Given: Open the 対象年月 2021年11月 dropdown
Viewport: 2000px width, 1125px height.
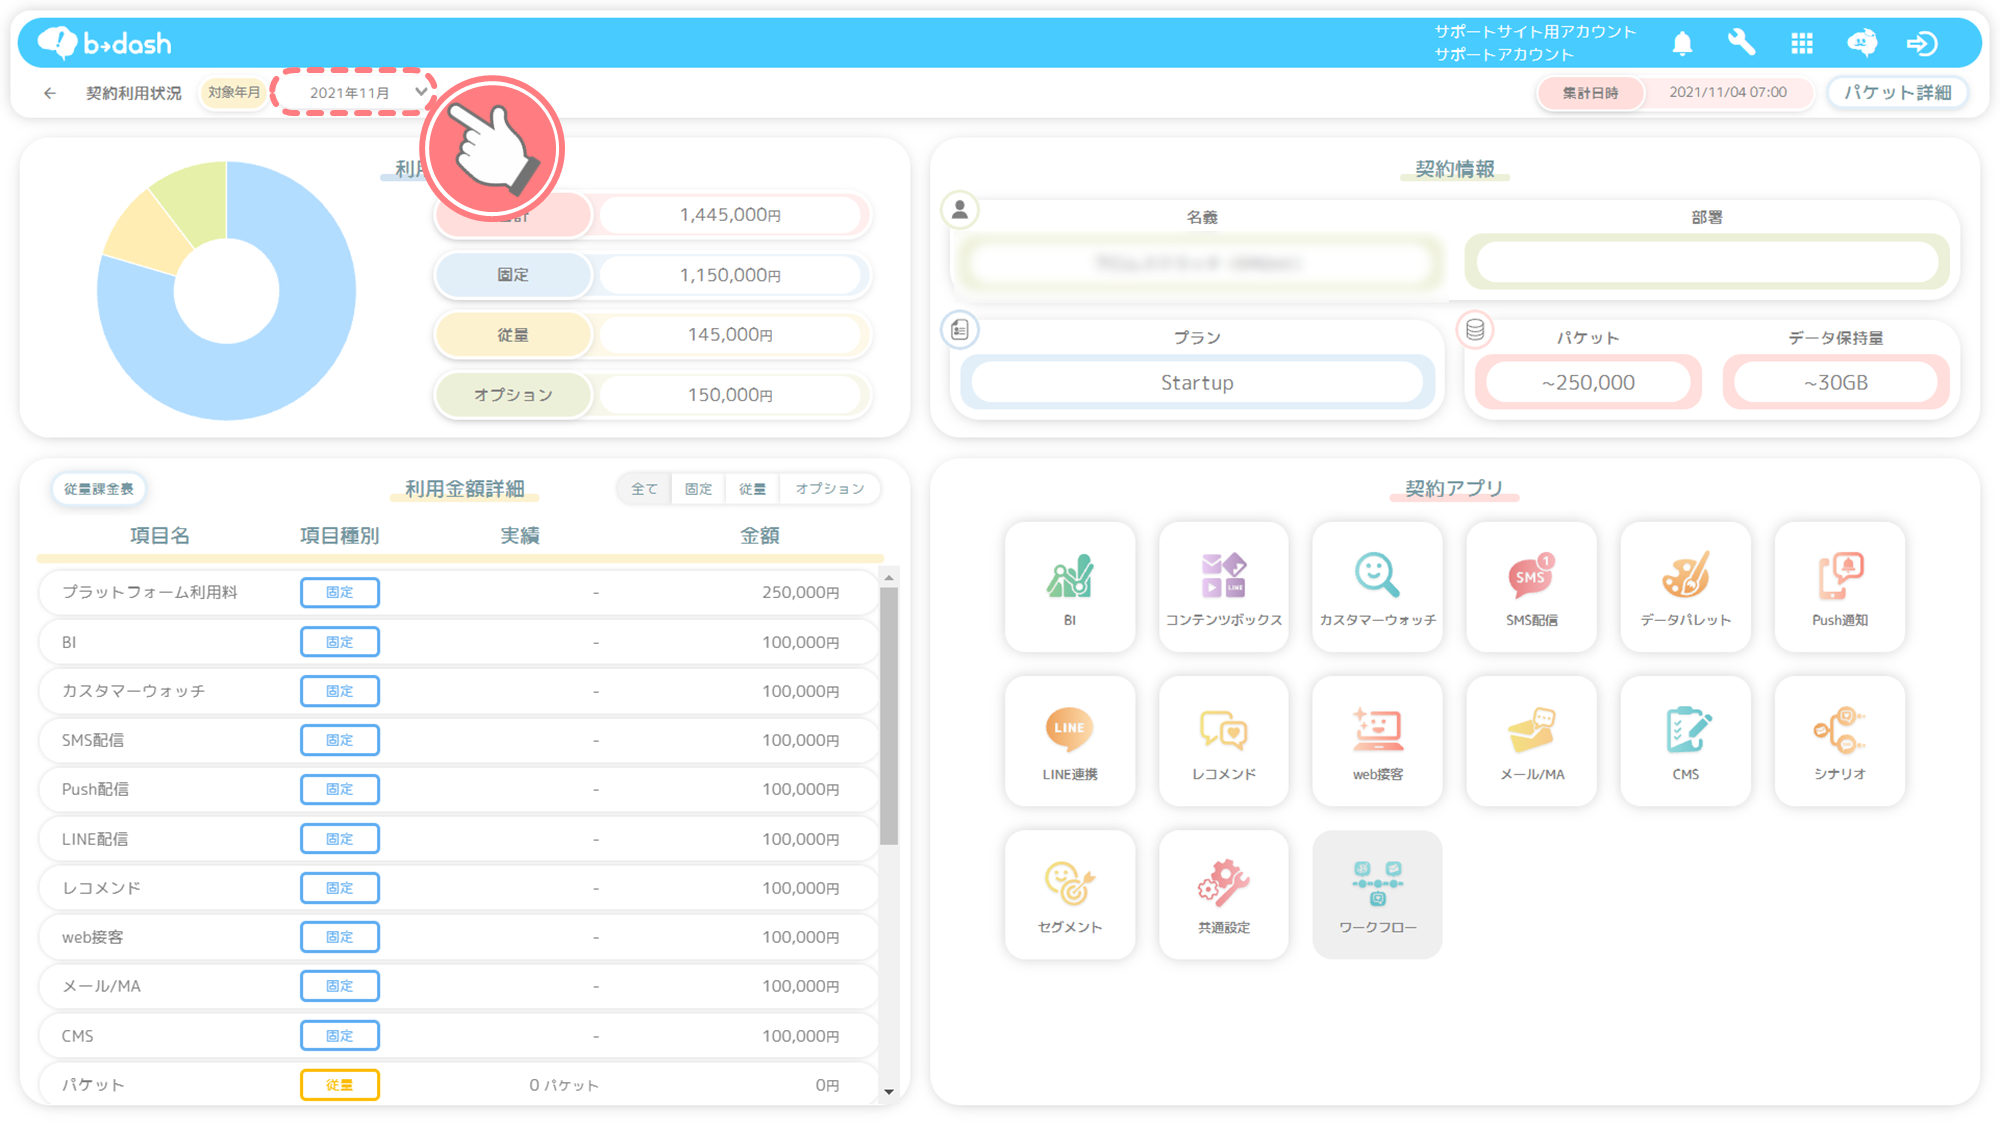Looking at the screenshot, I should [x=355, y=93].
